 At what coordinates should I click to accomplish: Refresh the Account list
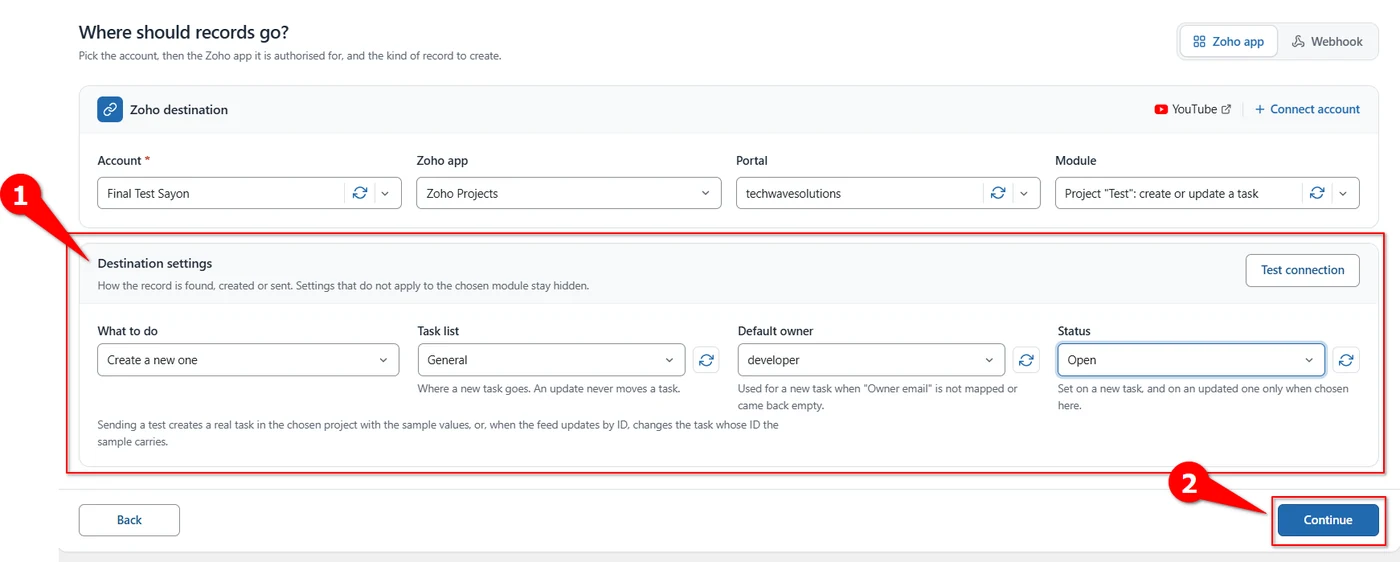360,193
